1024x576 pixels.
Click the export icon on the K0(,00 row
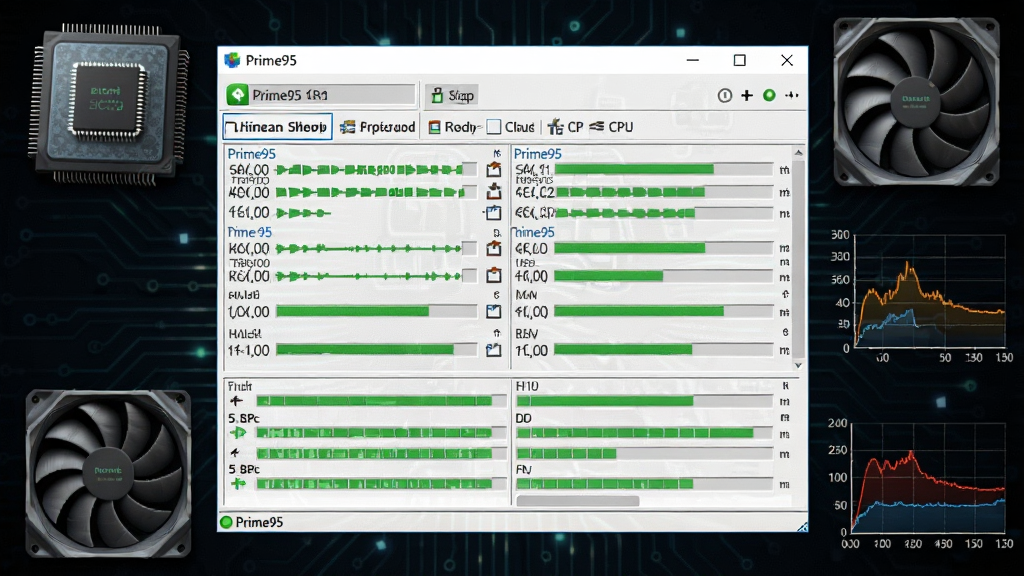click(494, 248)
